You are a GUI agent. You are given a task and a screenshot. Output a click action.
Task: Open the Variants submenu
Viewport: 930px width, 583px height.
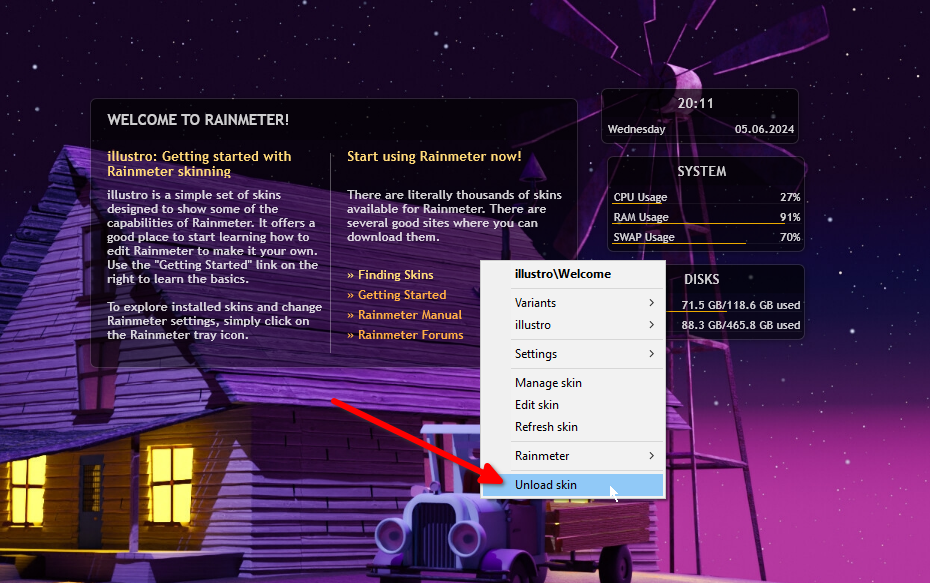573,302
